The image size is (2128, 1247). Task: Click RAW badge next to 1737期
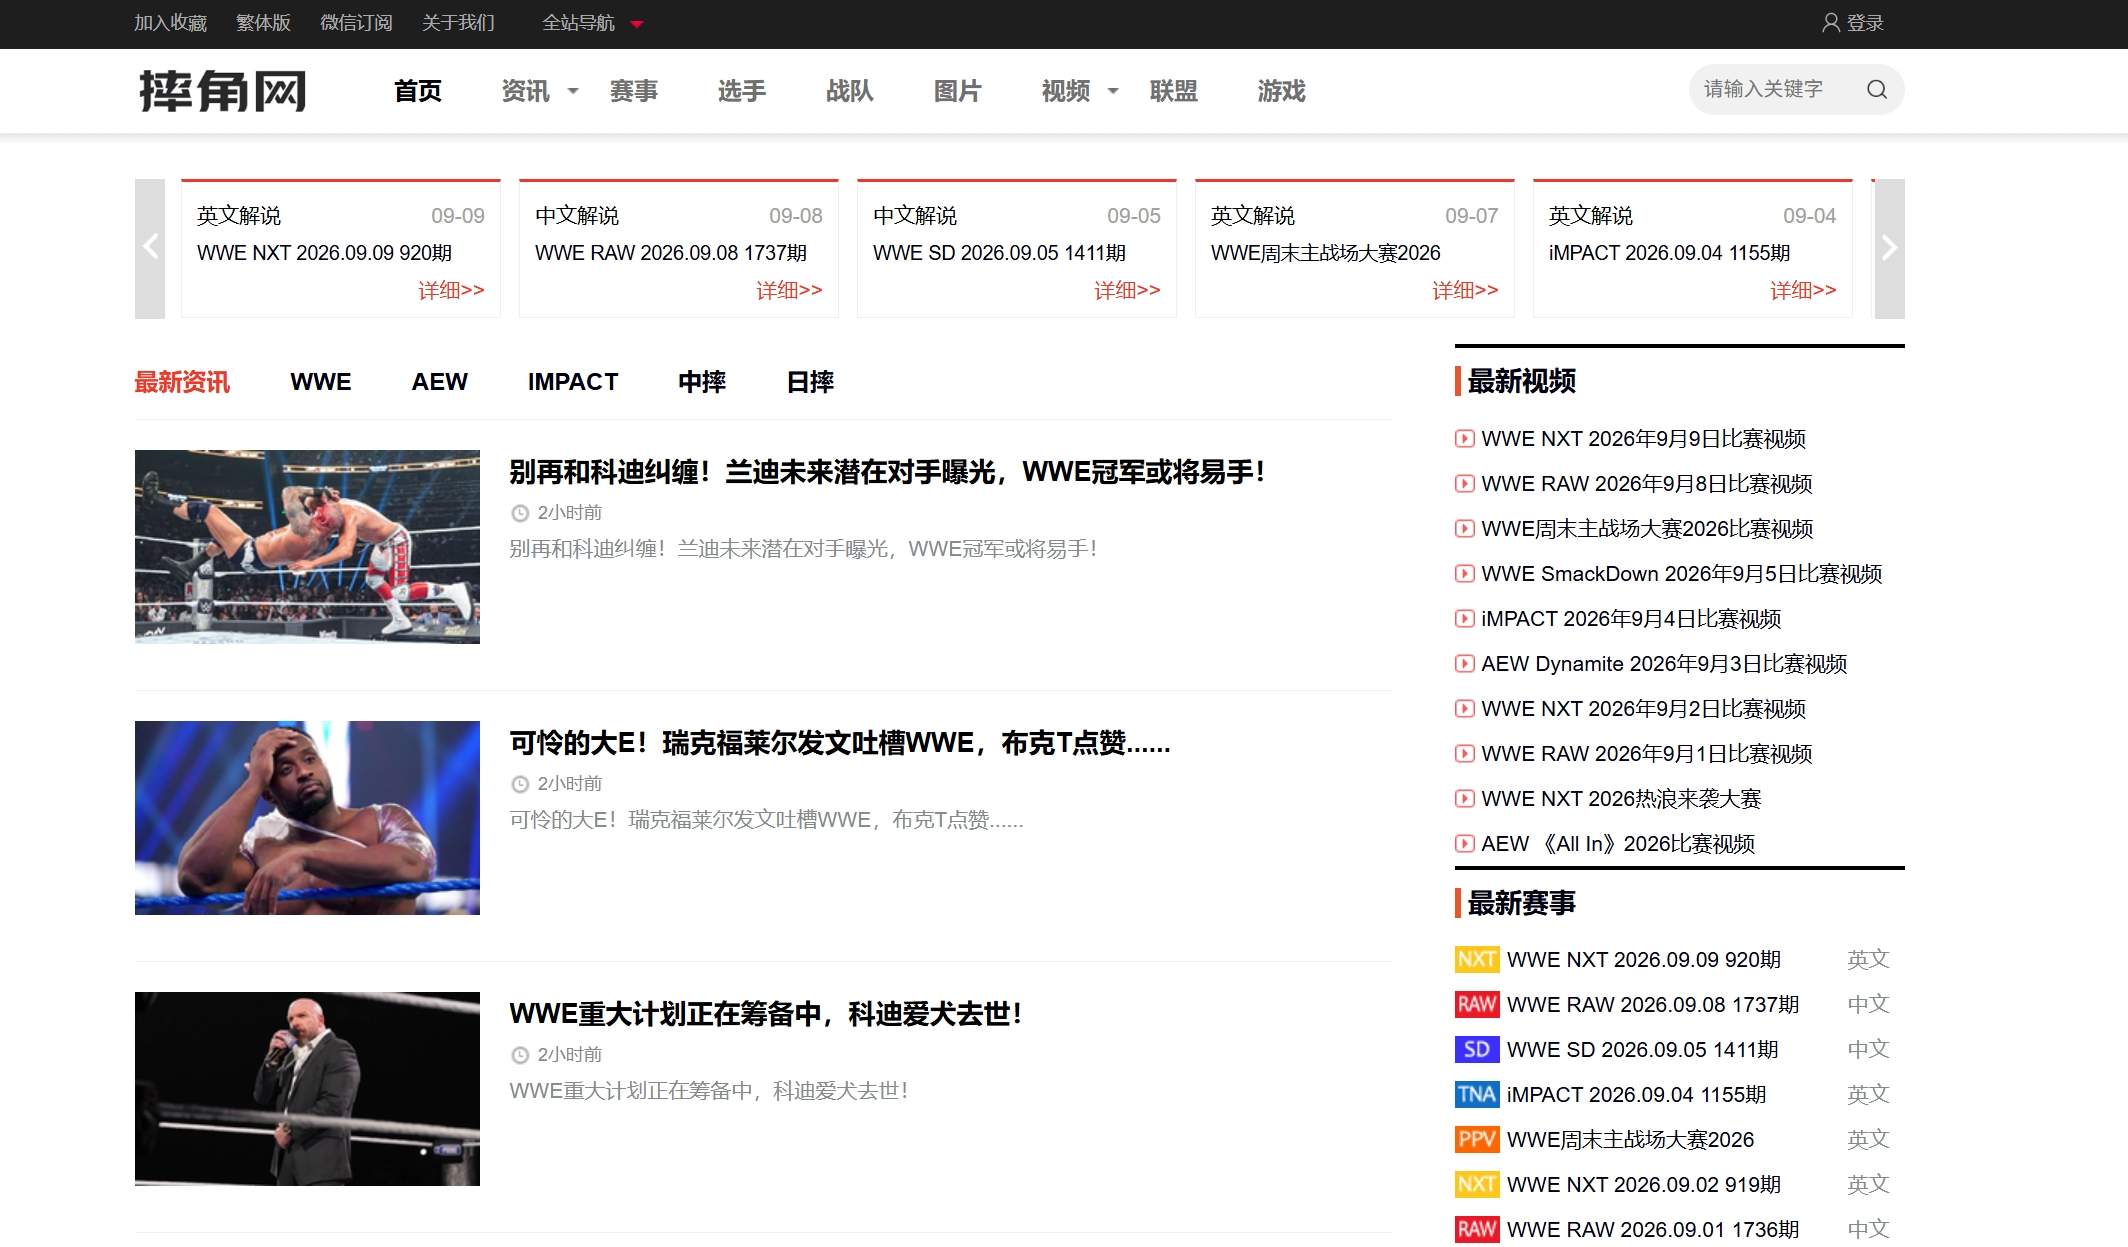tap(1477, 1005)
